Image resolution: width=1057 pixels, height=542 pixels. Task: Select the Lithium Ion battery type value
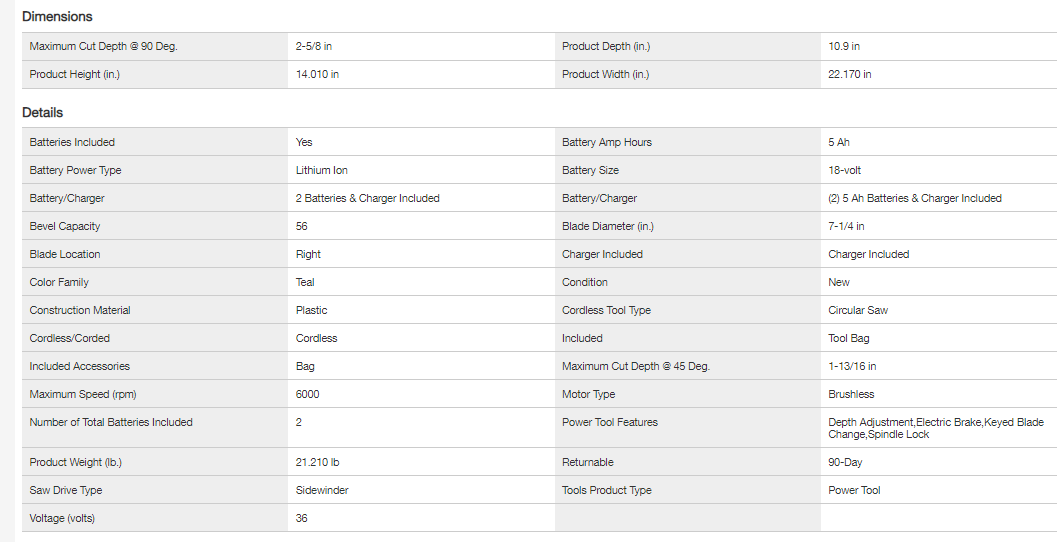click(x=322, y=170)
